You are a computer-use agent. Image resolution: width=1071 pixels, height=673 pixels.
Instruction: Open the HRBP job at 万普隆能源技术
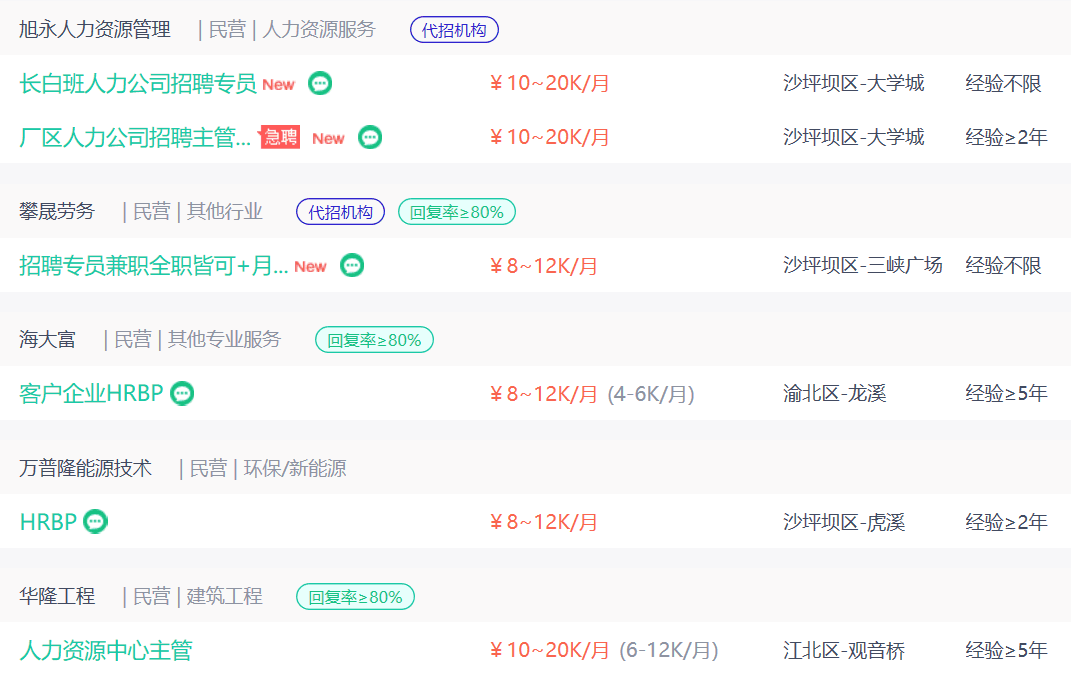[48, 522]
